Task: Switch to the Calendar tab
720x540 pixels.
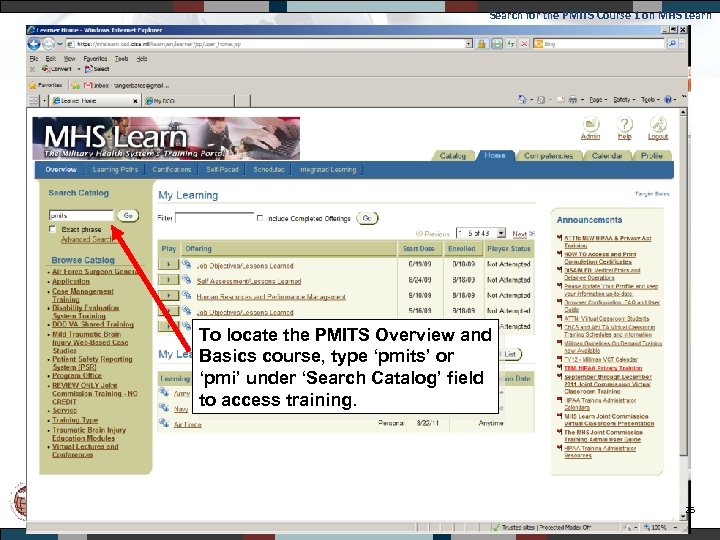Action: point(607,156)
